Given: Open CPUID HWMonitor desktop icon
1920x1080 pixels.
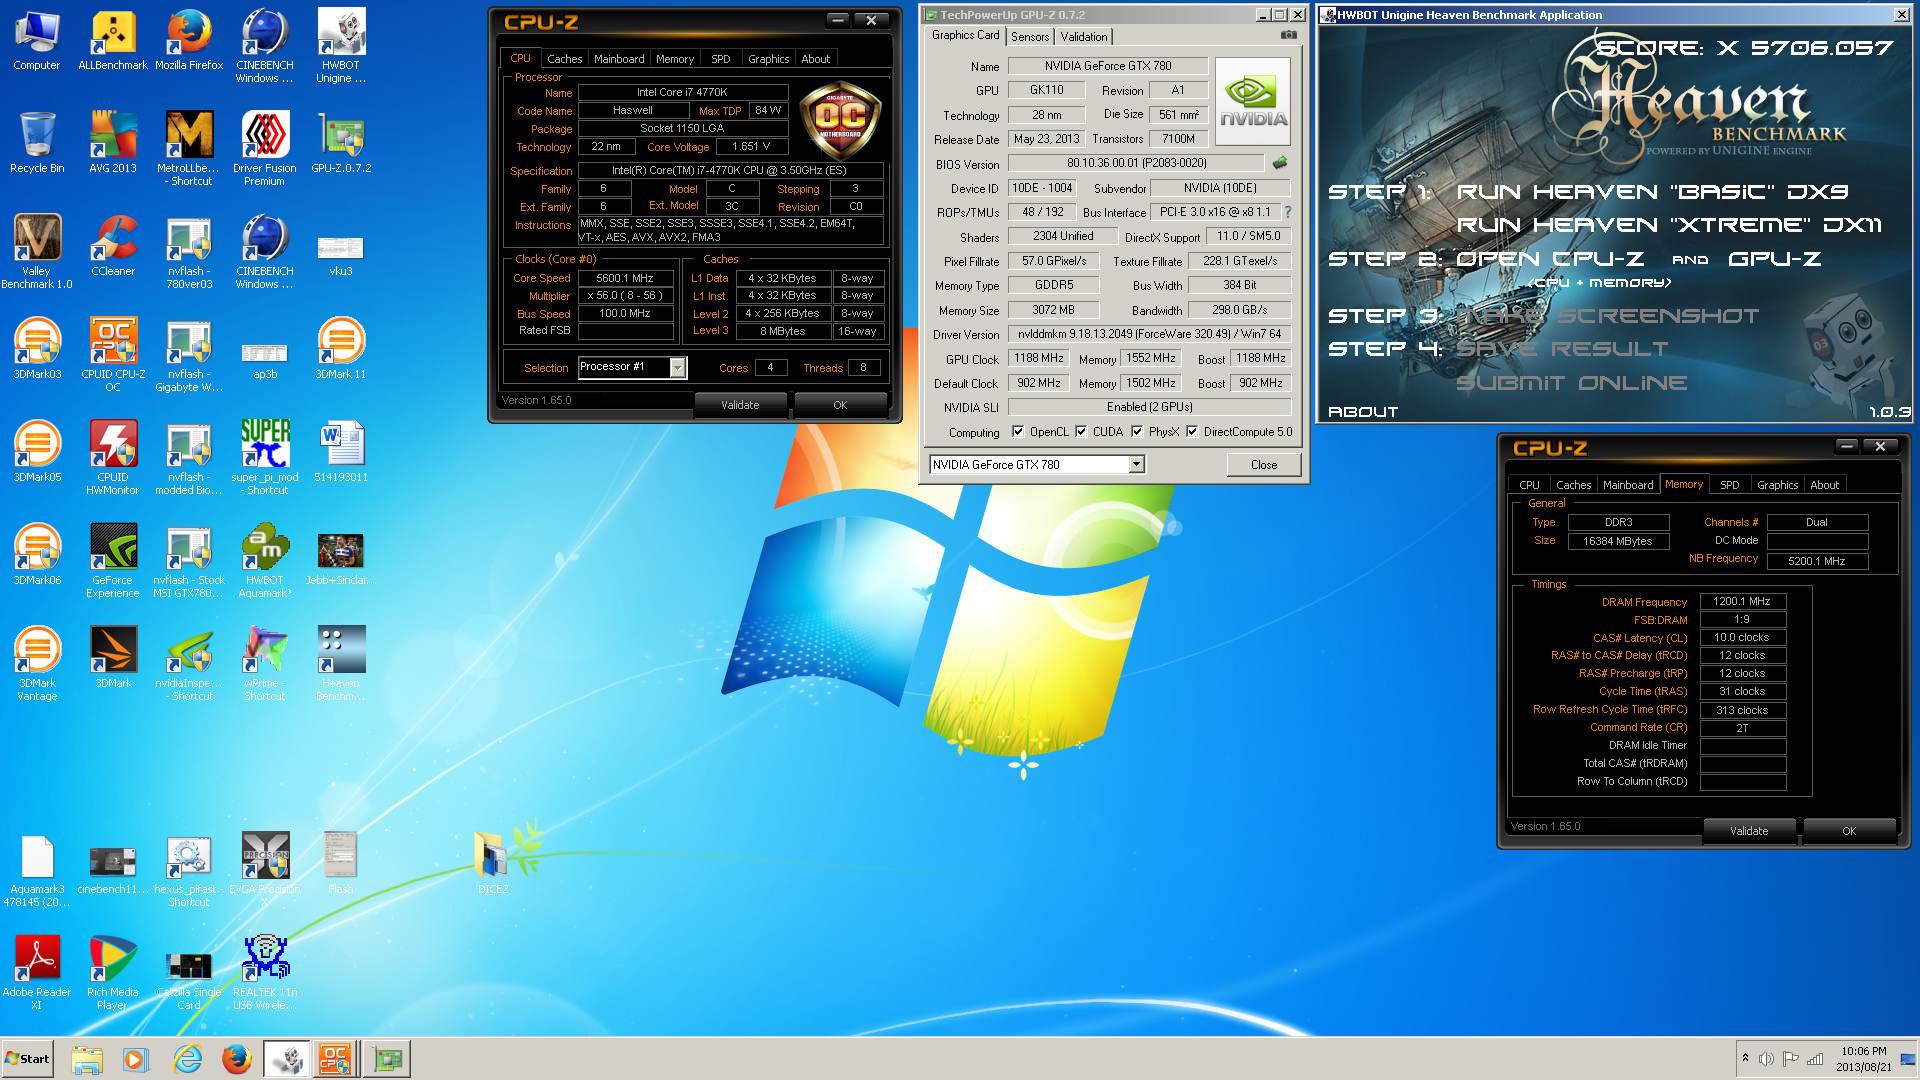Looking at the screenshot, I should (113, 458).
